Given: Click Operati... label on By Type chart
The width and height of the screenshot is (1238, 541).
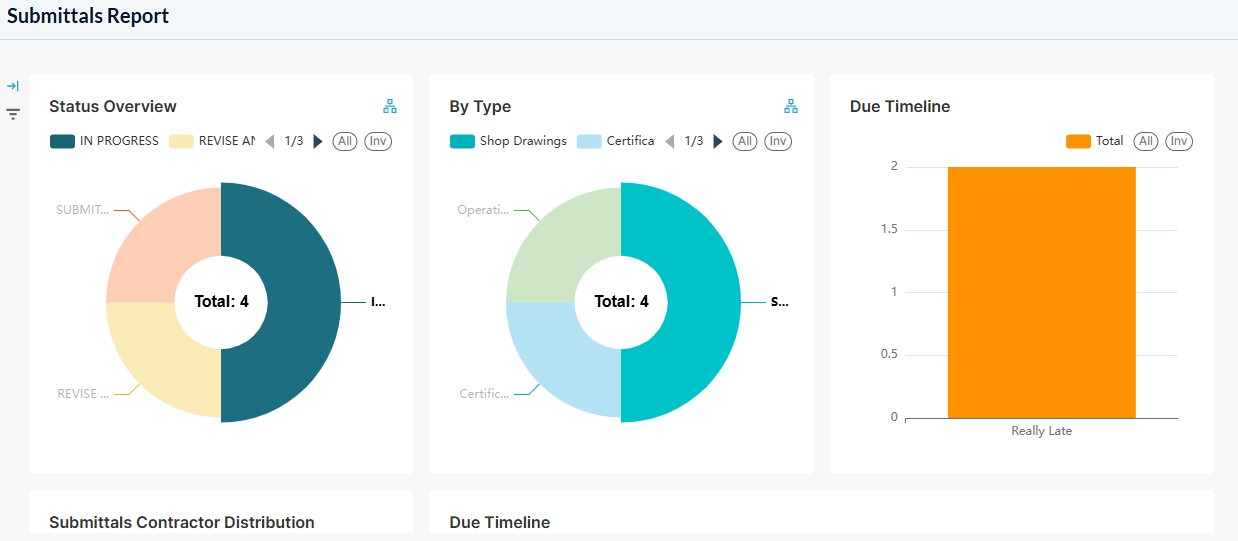Looking at the screenshot, I should pos(483,210).
